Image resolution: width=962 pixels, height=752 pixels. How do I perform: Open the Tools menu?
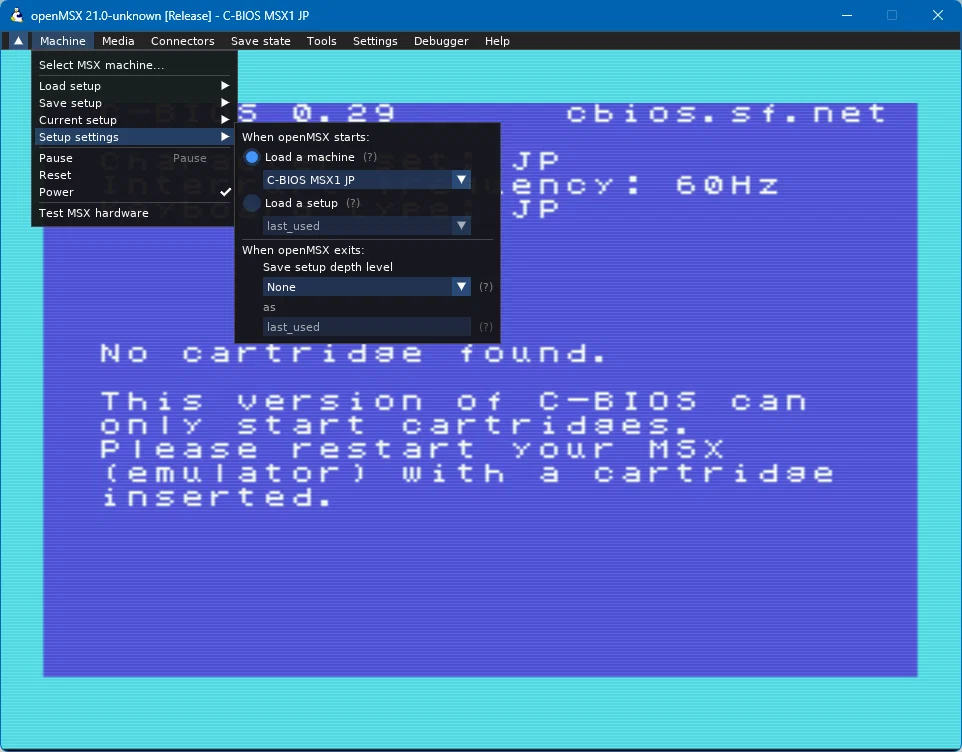click(321, 40)
